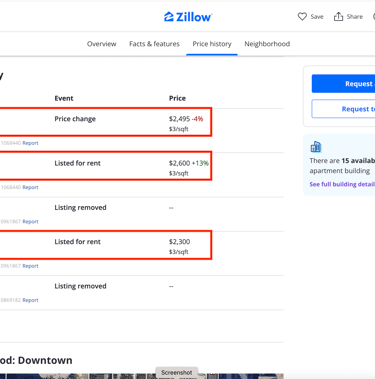Viewport: 375px width, 379px height.
Task: Click the $3/sqft under $2,495
Action: pyautogui.click(x=179, y=129)
